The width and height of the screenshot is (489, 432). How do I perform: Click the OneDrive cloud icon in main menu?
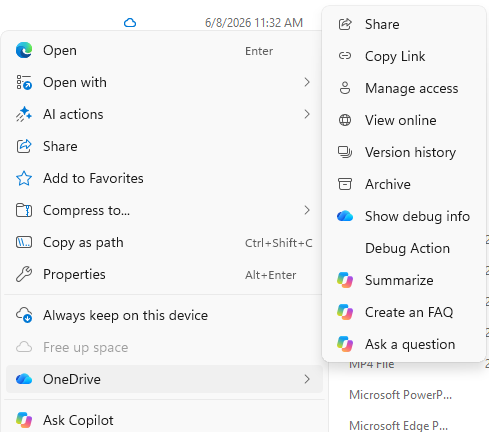pos(24,379)
